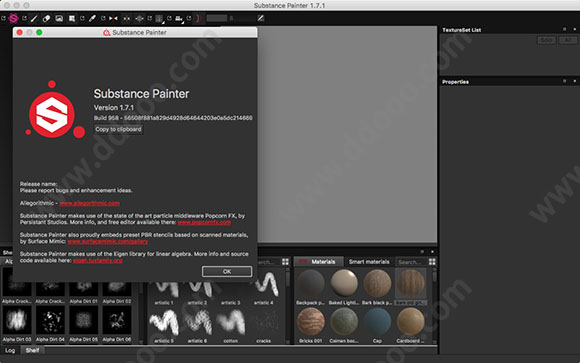Click the All button in TextureSet List

click(568, 40)
